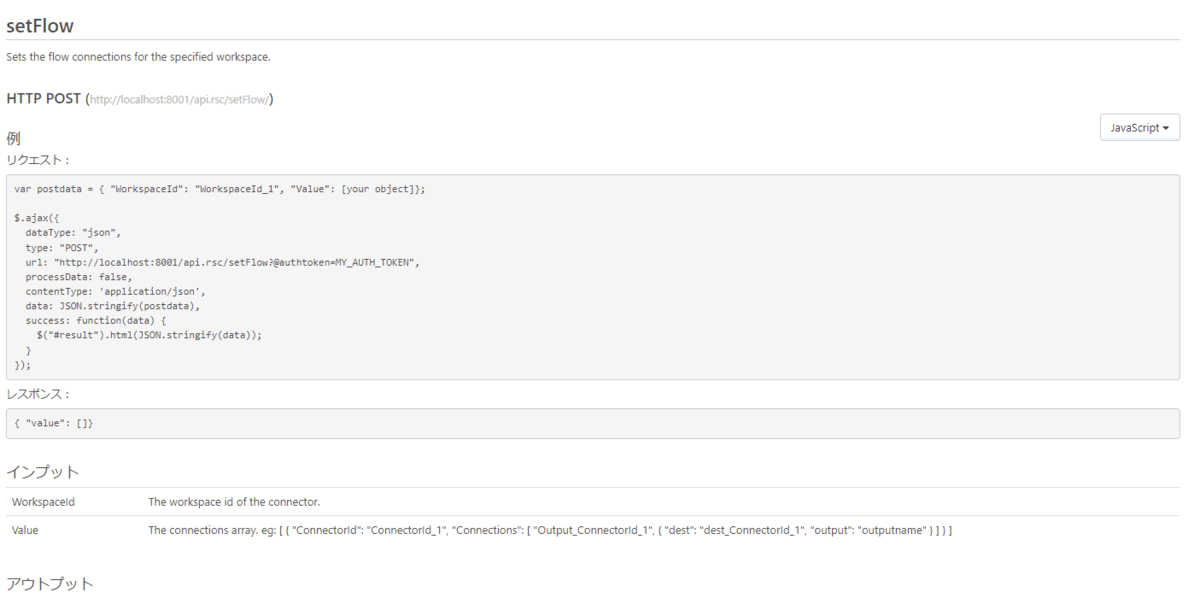Image resolution: width=1200 pixels, height=604 pixels.
Task: Click the リクエスト label
Action: click(38, 159)
